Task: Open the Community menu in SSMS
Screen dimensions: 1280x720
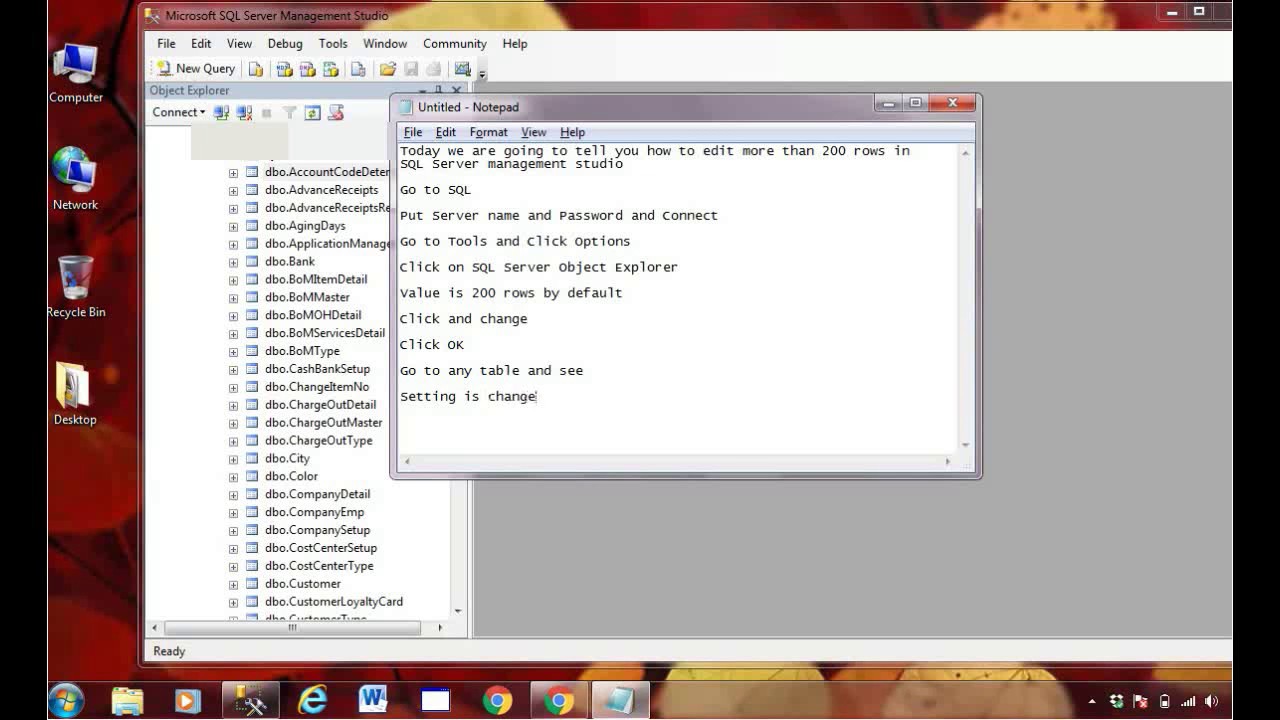Action: [454, 44]
